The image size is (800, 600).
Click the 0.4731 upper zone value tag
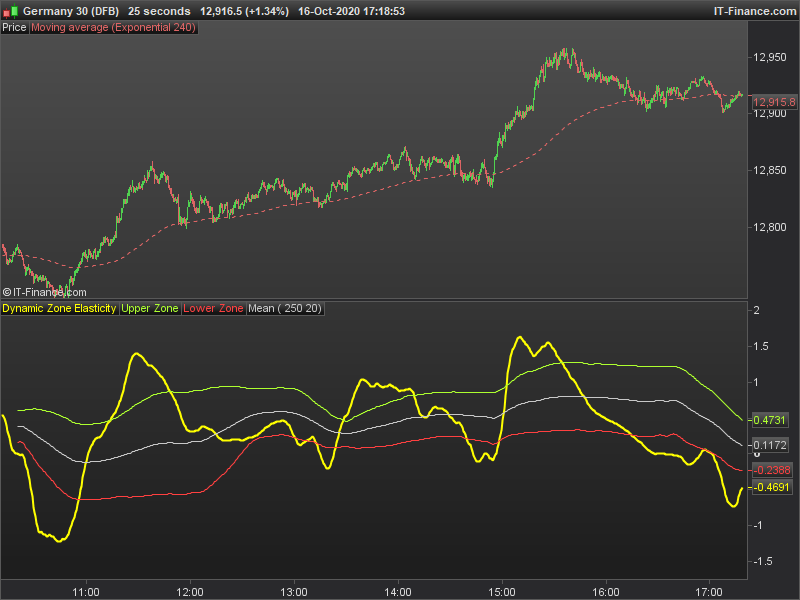click(x=770, y=420)
